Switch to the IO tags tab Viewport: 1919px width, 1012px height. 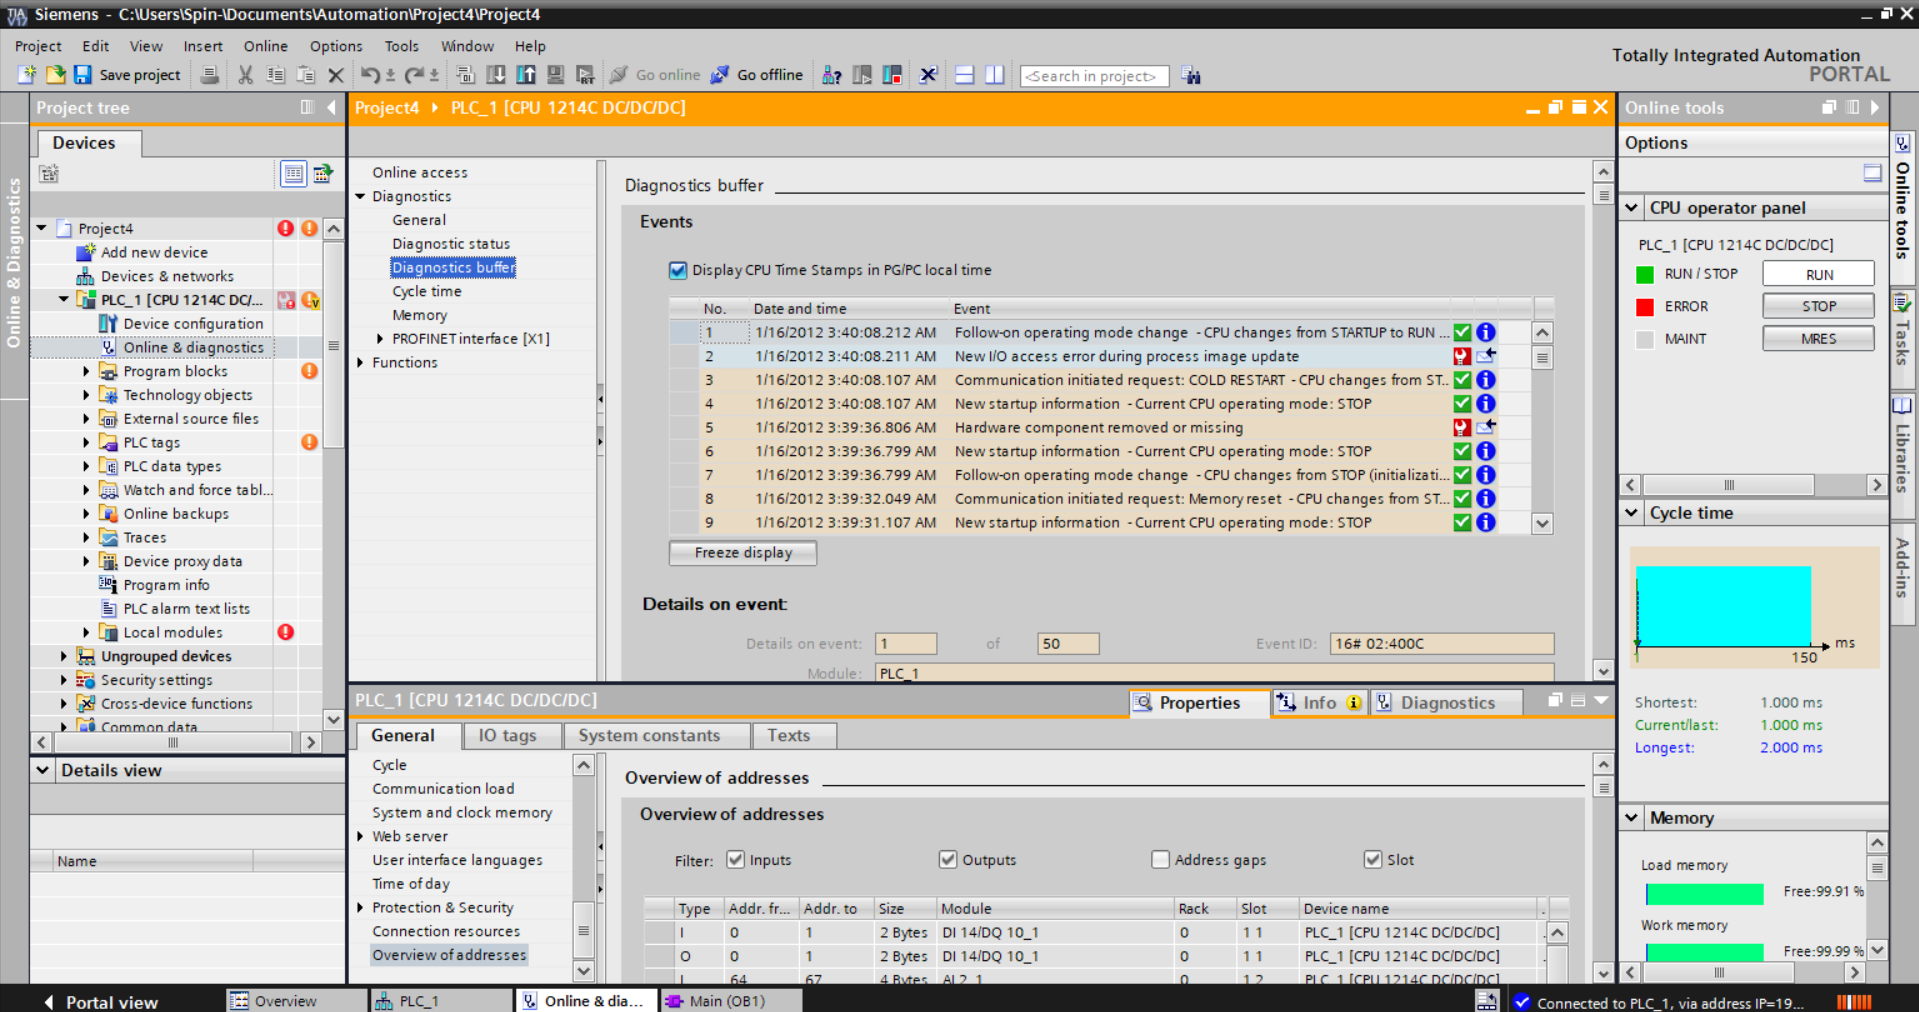click(x=507, y=736)
